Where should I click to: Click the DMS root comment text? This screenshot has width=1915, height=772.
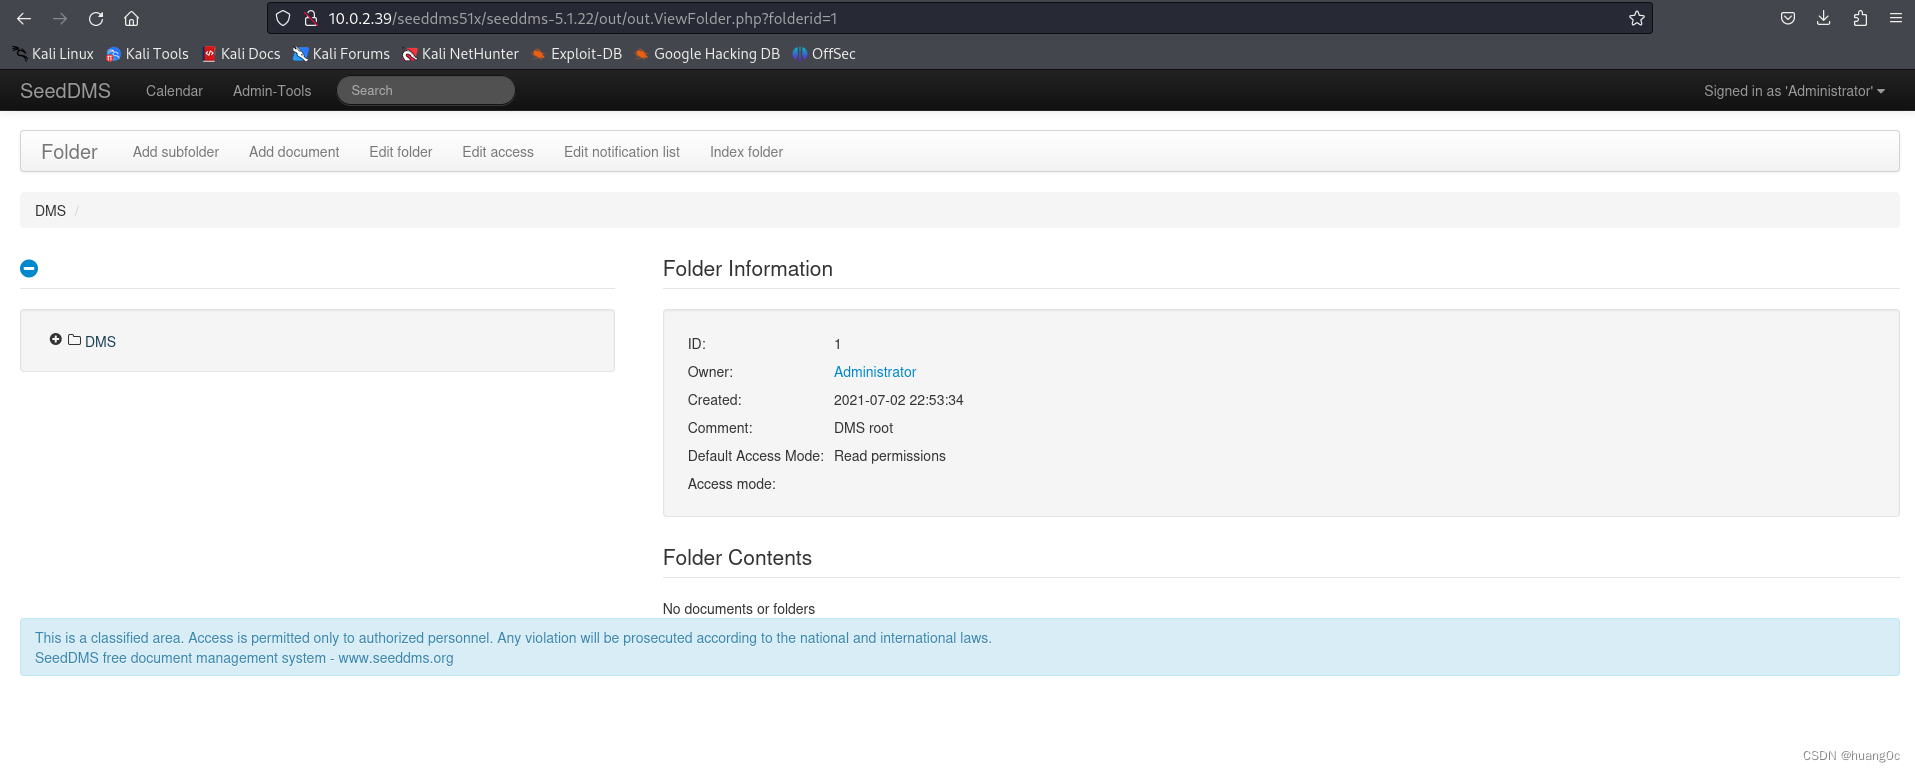pos(864,428)
